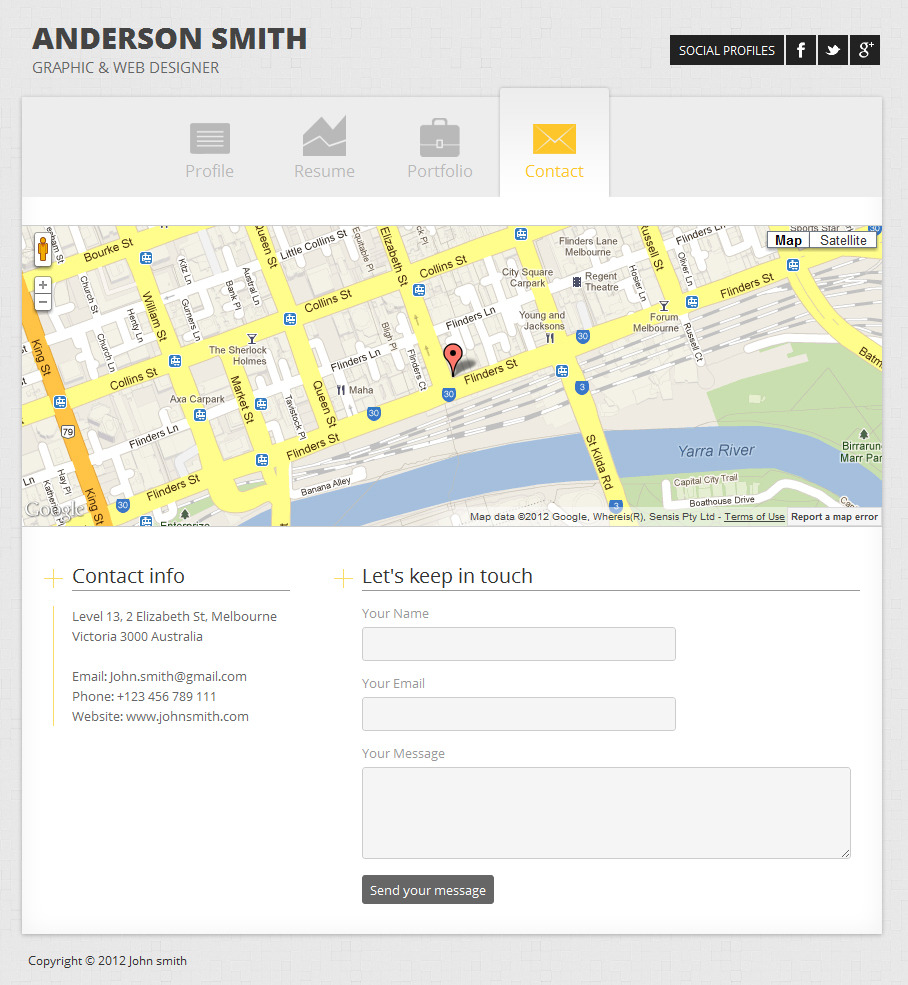908x985 pixels.
Task: Click the SOCIAL PROFILES button
Action: pyautogui.click(x=727, y=50)
